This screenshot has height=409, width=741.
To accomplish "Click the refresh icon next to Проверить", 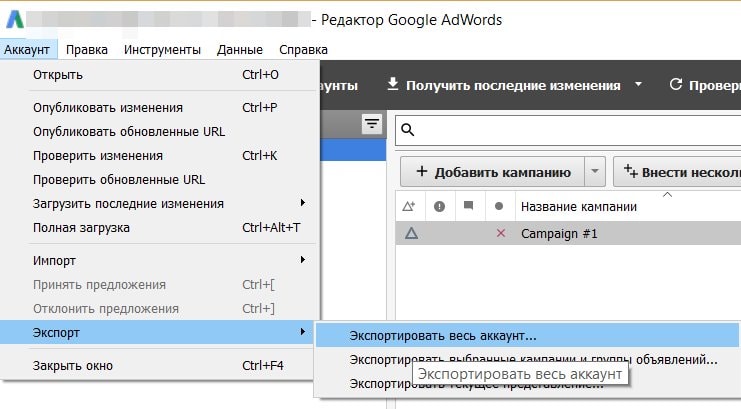I will coord(675,85).
